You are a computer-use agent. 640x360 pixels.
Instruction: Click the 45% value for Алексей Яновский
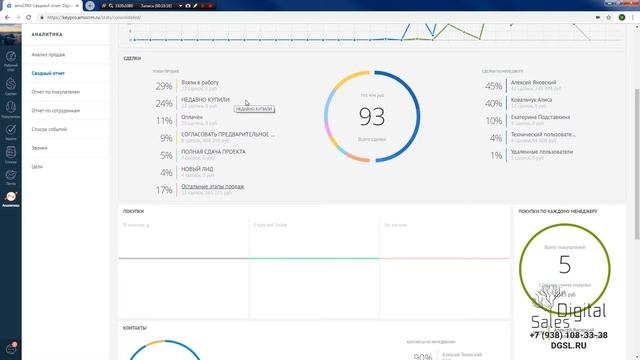[493, 86]
